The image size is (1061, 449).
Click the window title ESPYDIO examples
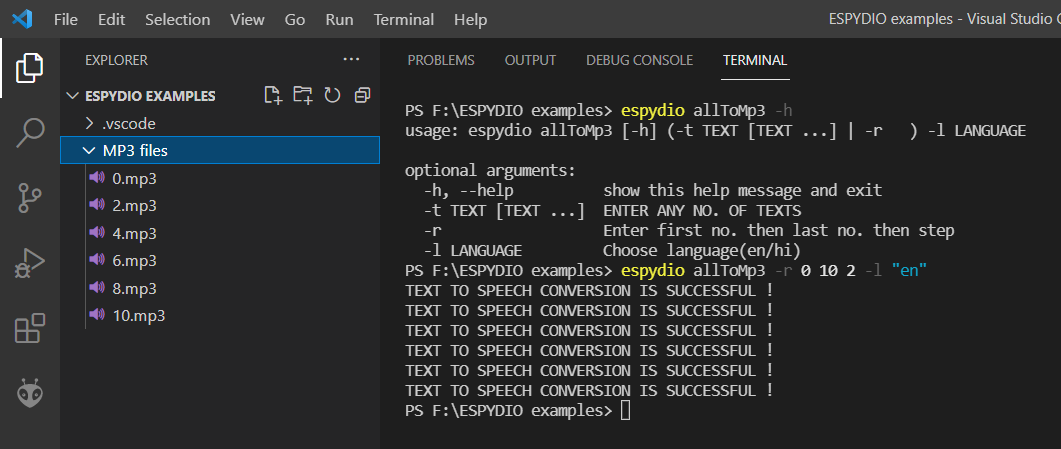[x=890, y=20]
